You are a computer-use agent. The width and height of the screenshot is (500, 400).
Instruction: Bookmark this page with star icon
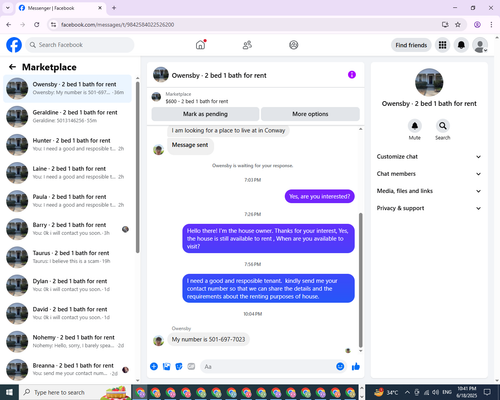458,24
